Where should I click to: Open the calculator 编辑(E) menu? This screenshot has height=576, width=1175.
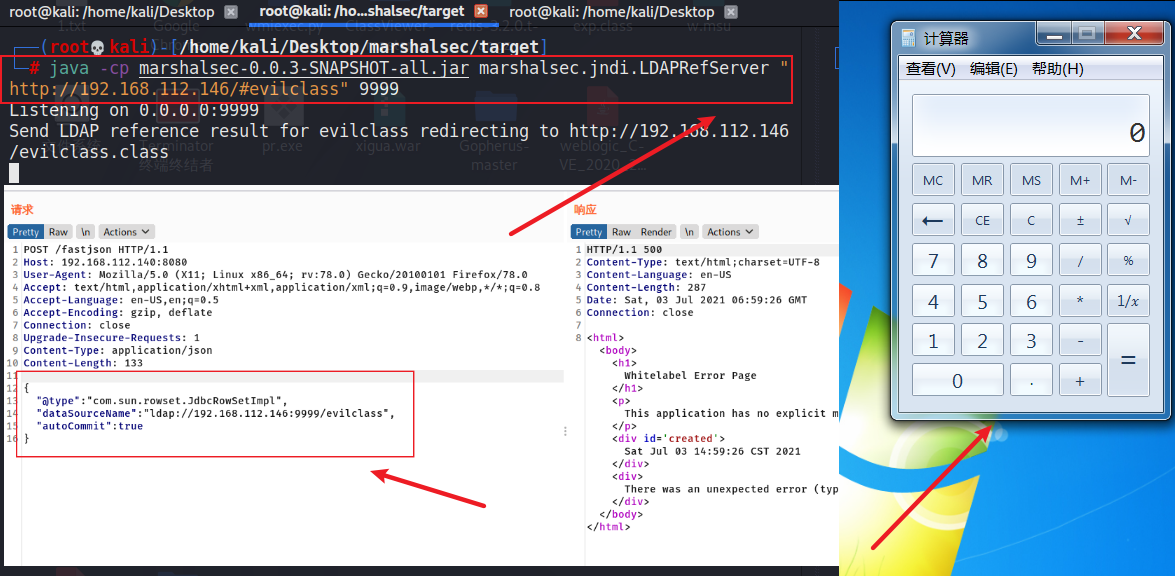click(994, 69)
